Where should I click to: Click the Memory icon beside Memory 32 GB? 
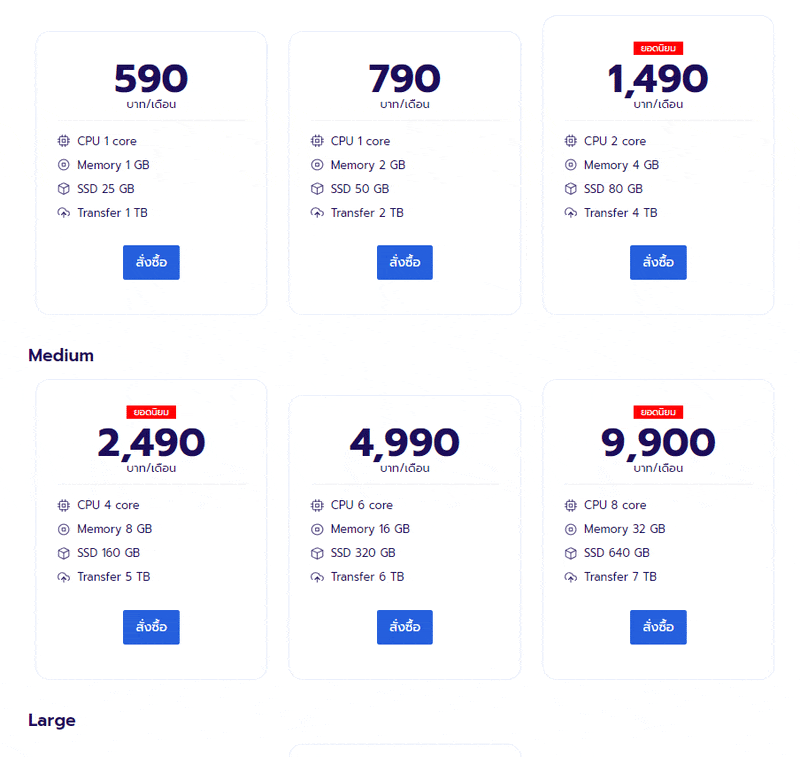pos(571,529)
